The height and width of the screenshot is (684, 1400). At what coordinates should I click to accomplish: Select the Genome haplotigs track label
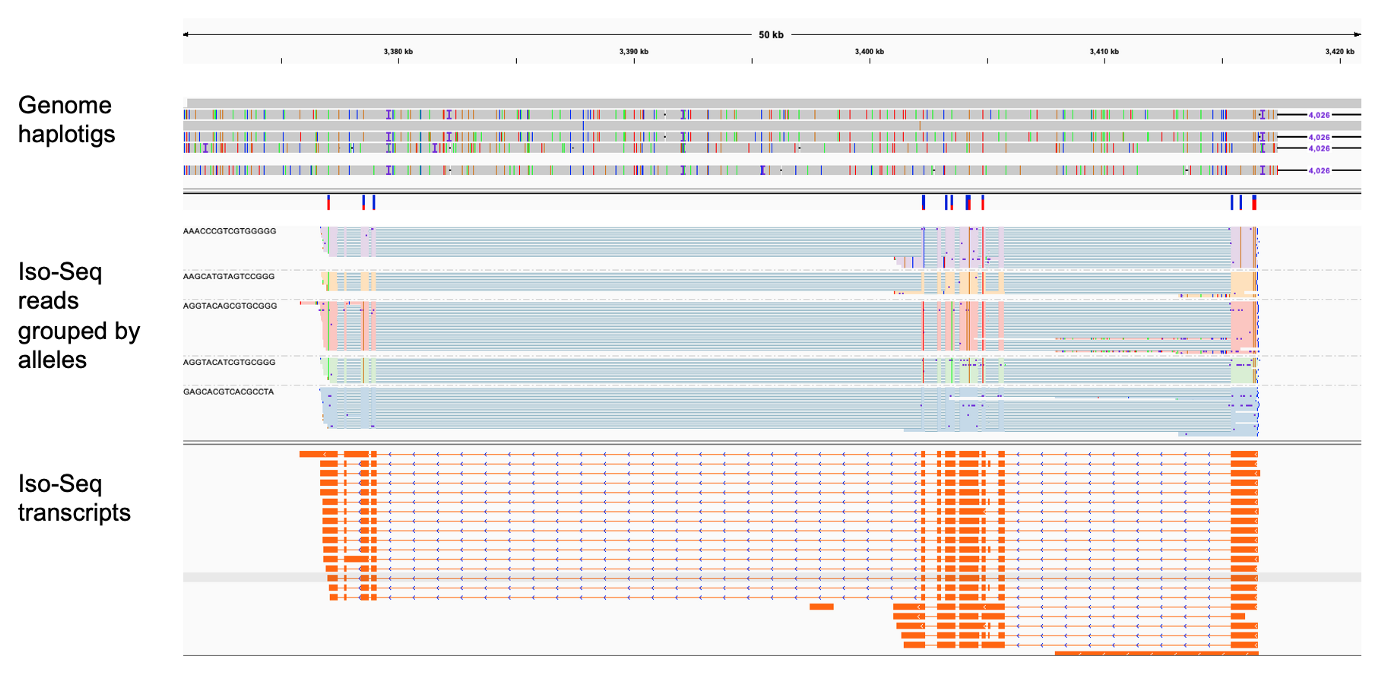point(65,120)
